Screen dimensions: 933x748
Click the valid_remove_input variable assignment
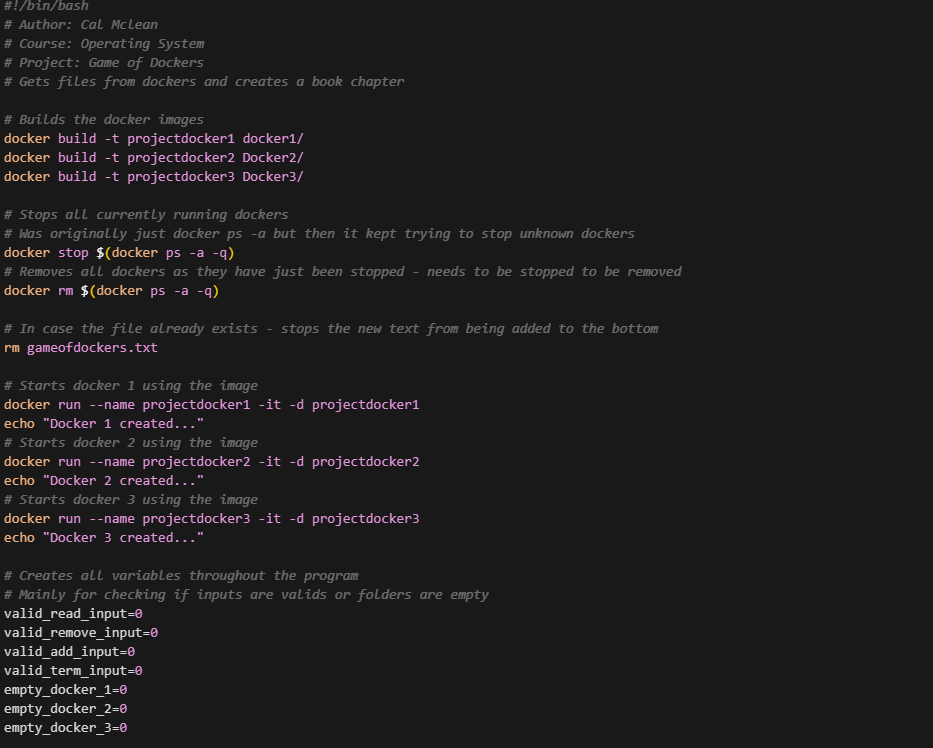click(x=81, y=633)
